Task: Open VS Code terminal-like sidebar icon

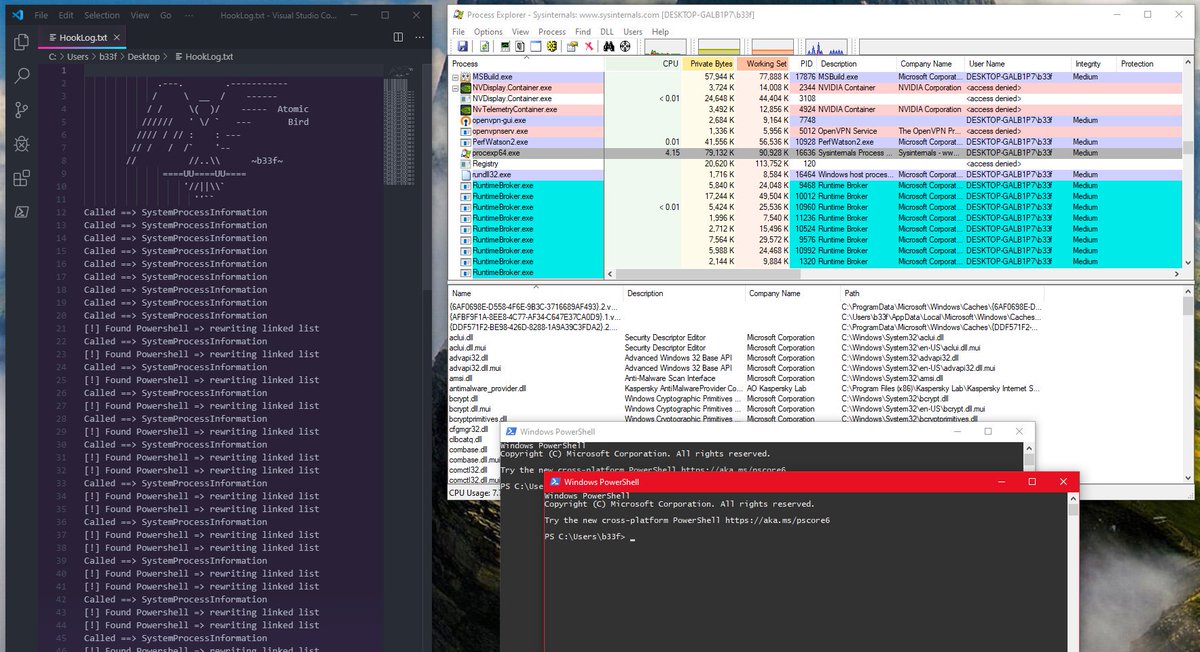Action: click(22, 213)
